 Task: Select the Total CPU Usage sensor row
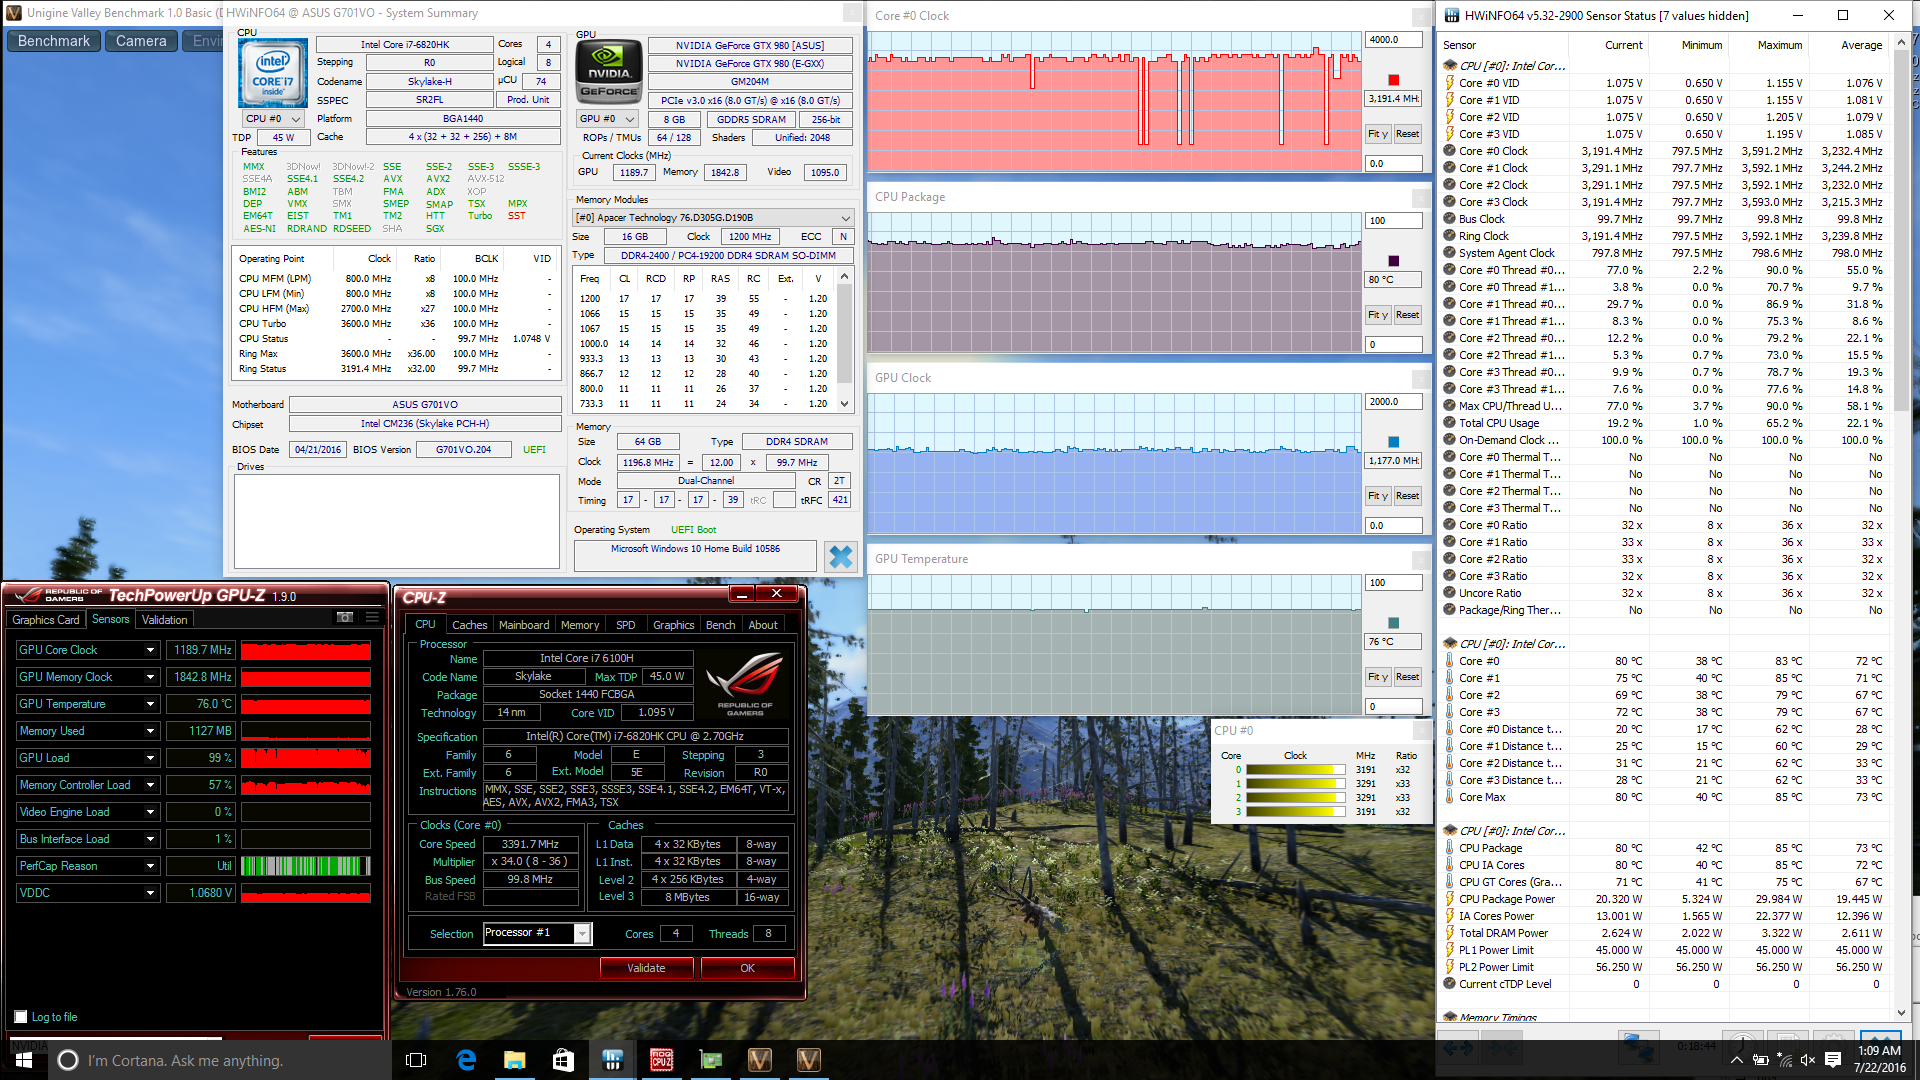[1664, 423]
